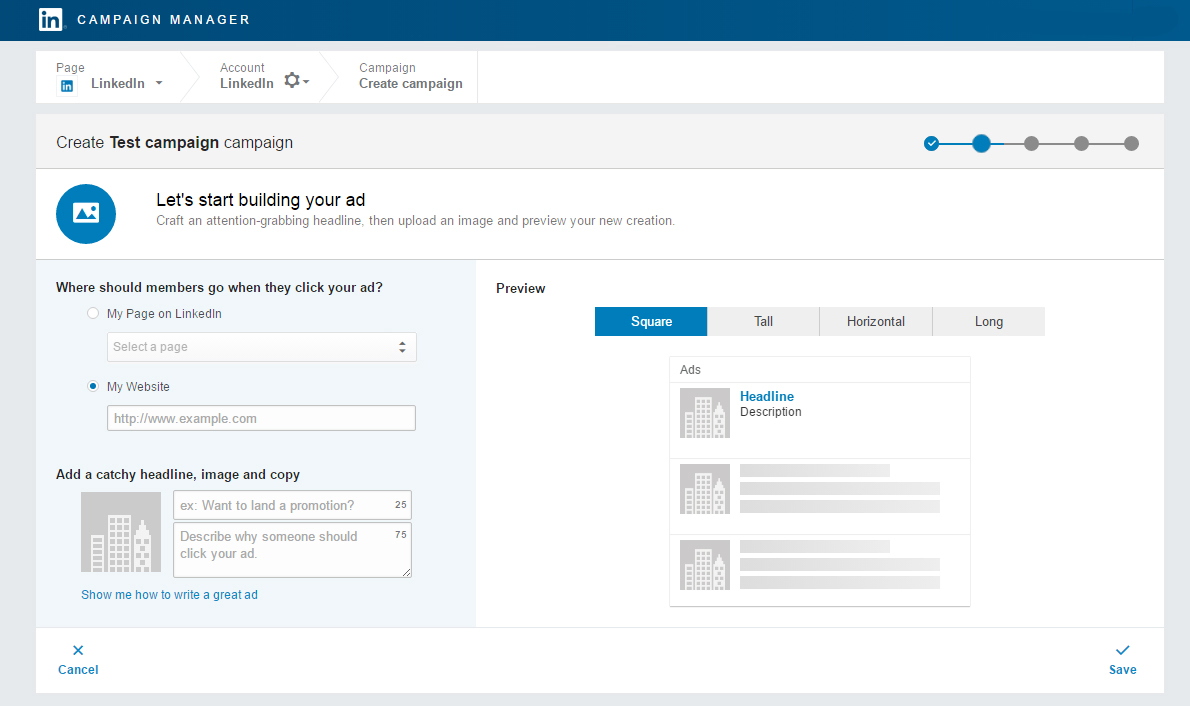Image resolution: width=1190 pixels, height=706 pixels.
Task: Switch to the Tall preview tab
Action: (763, 321)
